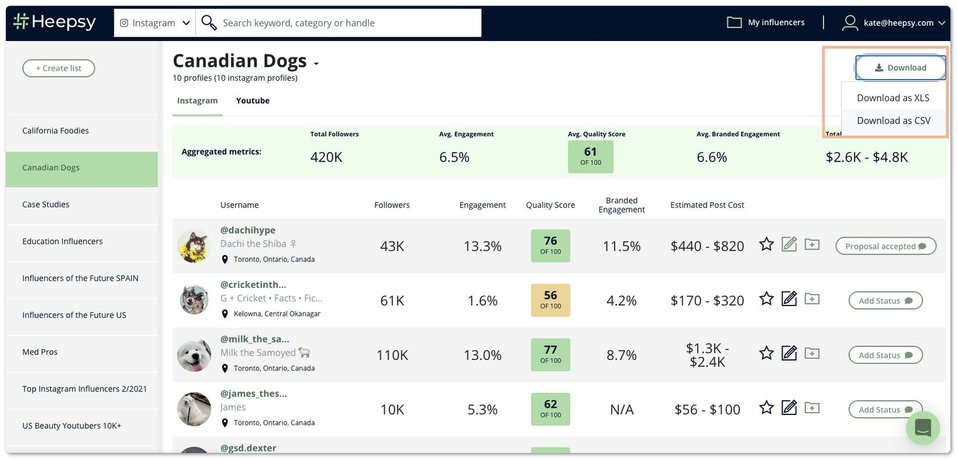Open the Case Studies list
Screen dimensions: 958x460
tap(81, 205)
